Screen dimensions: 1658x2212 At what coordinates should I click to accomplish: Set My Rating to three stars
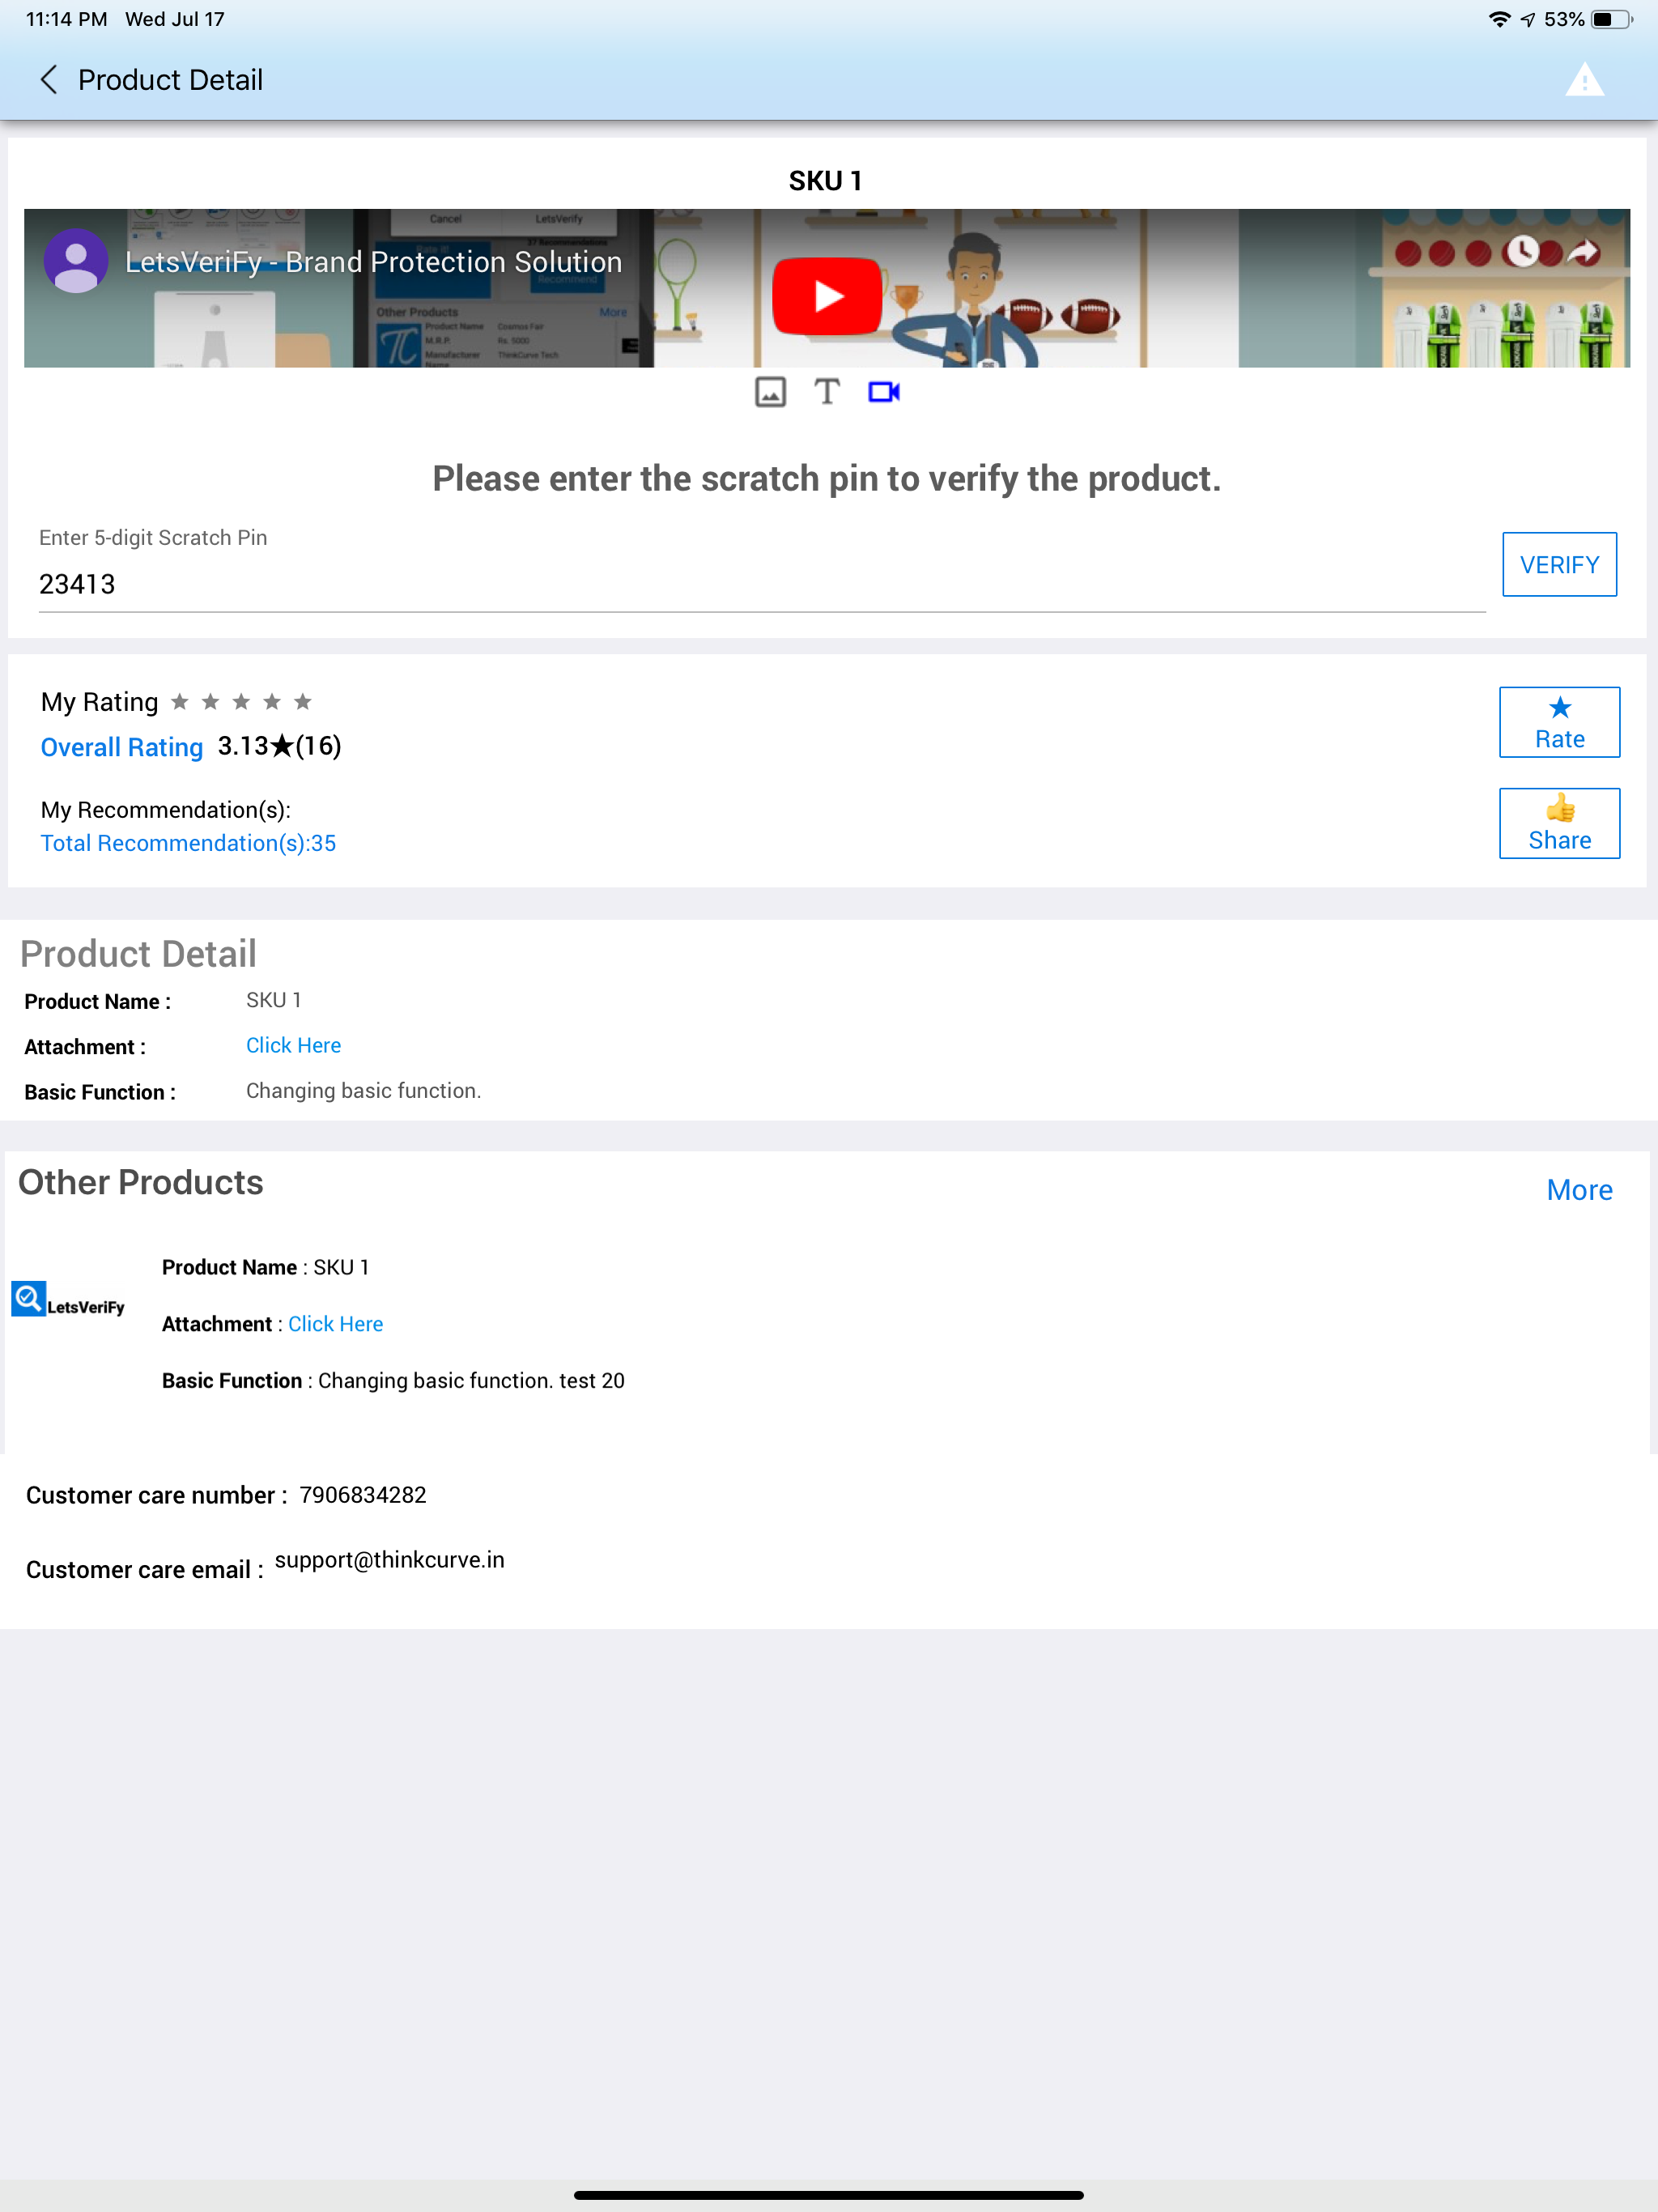[241, 702]
